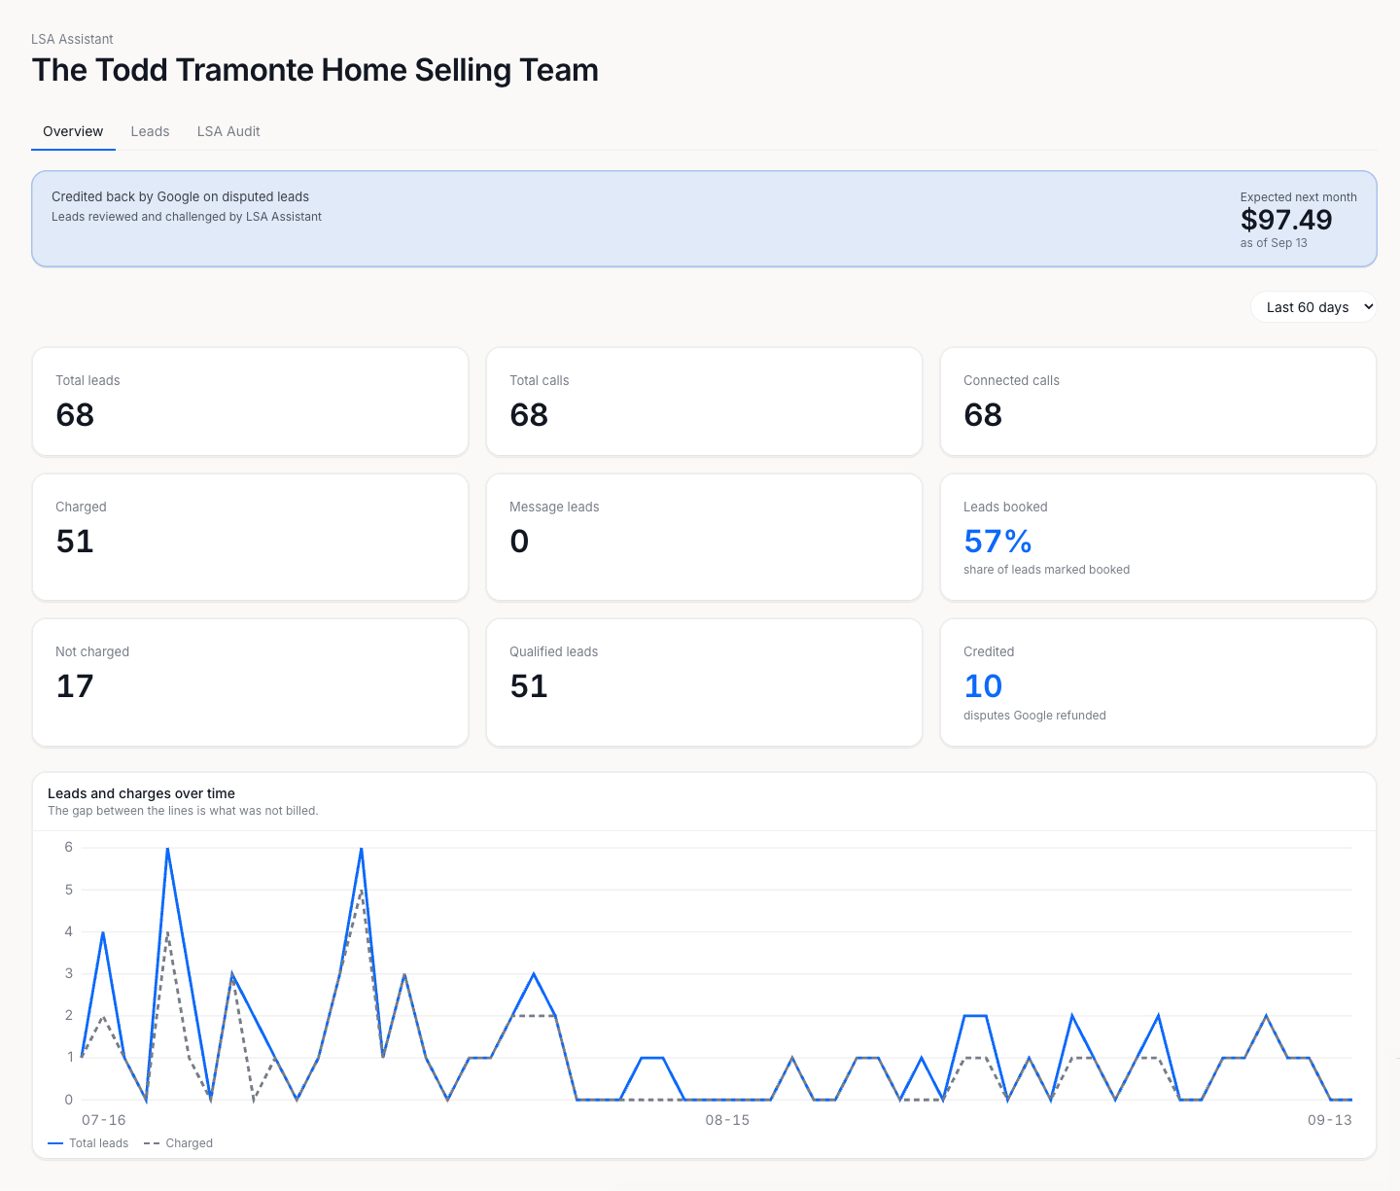Click 'Leads reviewed and challenged by LSA Assistant'
The width and height of the screenshot is (1400, 1191).
[x=186, y=217]
